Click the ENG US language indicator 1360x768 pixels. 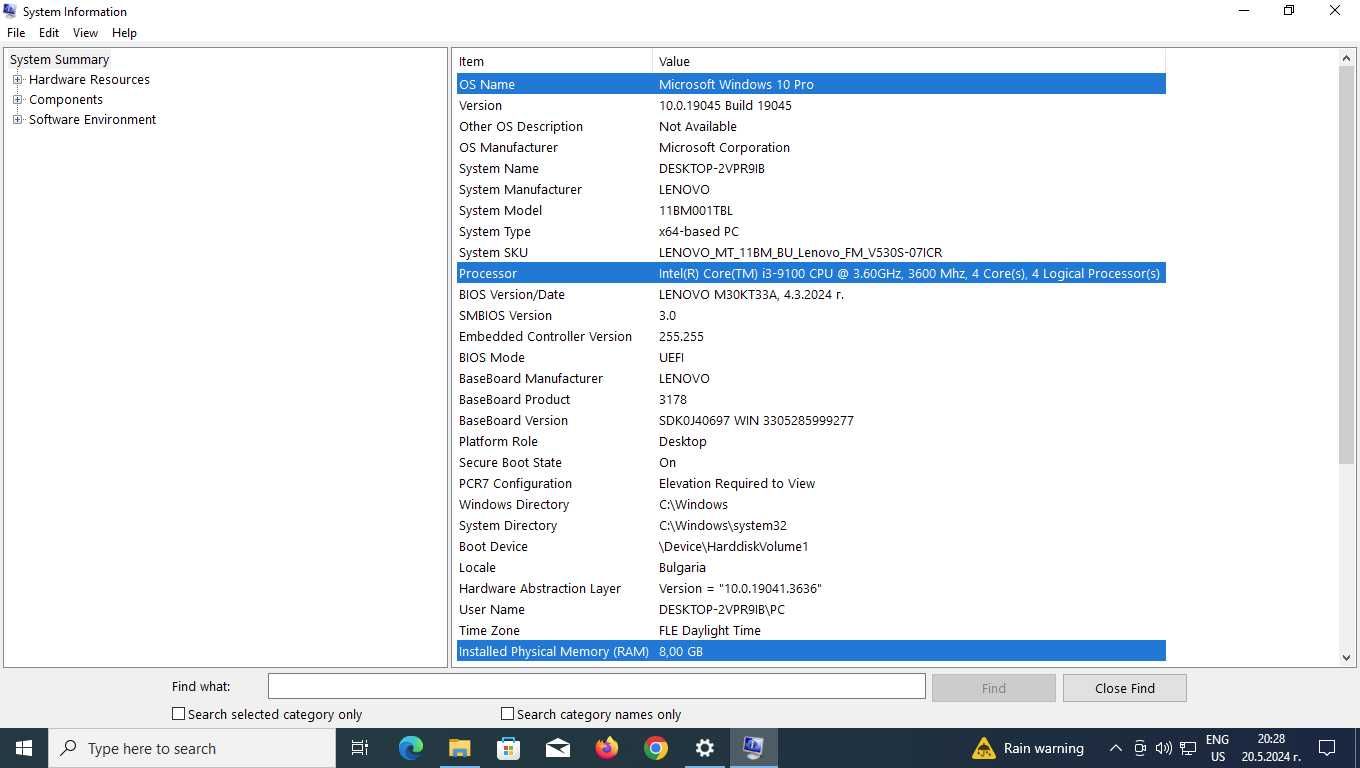[x=1217, y=748]
